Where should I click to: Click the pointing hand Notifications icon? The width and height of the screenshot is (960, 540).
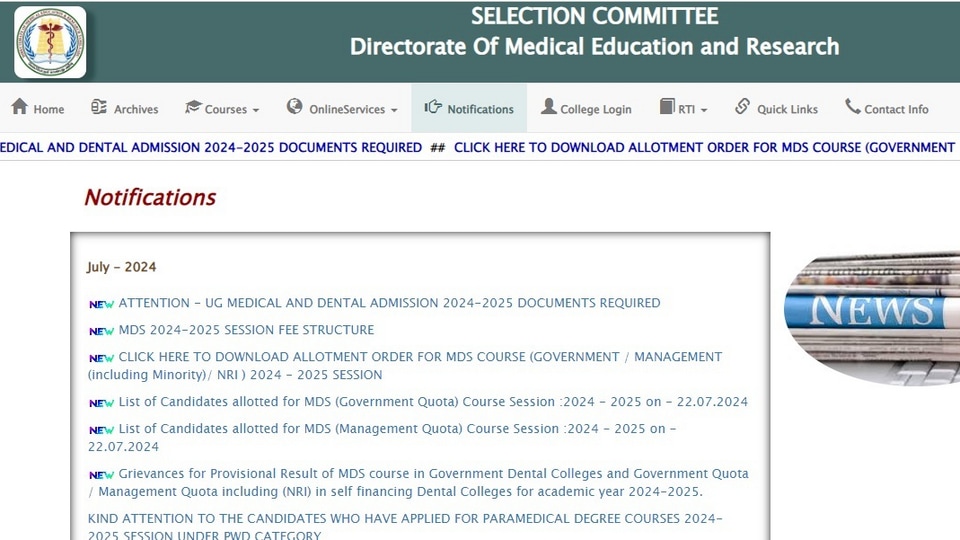tap(433, 107)
